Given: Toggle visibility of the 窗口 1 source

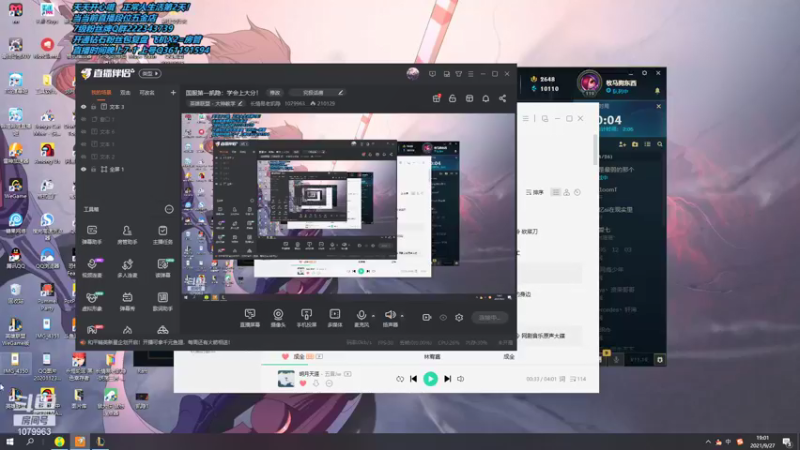Looking at the screenshot, I should tap(84, 119).
